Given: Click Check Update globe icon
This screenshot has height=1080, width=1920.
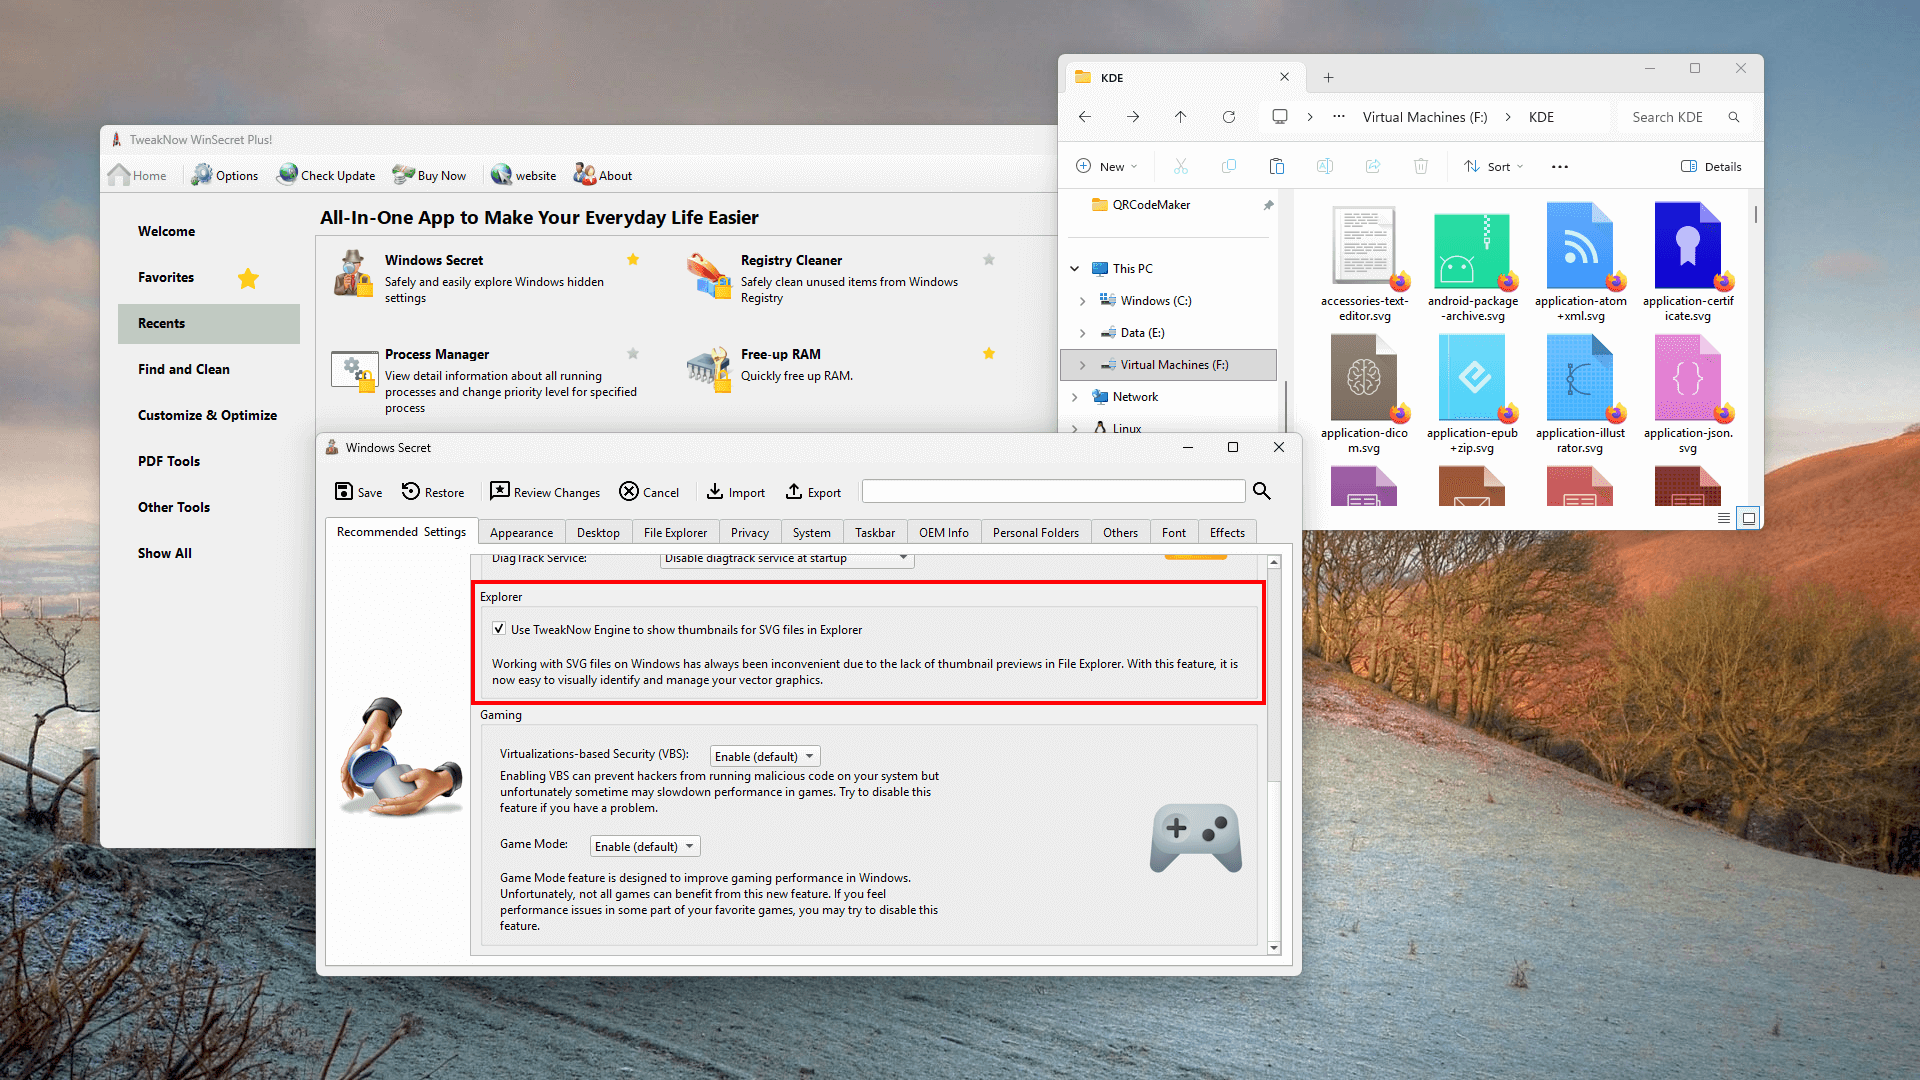Looking at the screenshot, I should click(288, 174).
